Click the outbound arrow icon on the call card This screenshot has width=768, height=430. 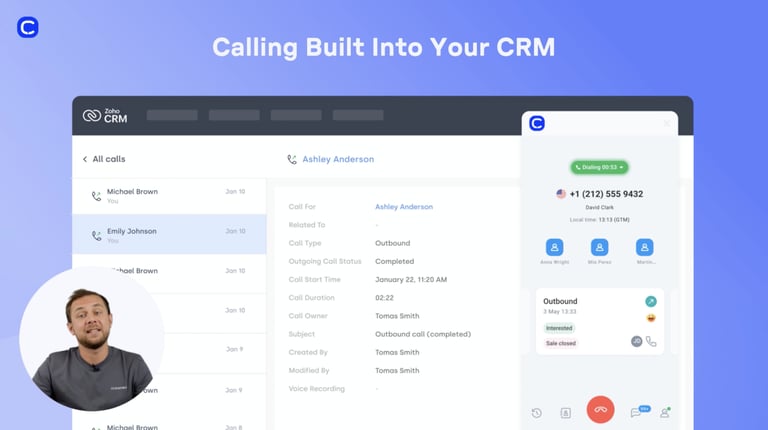pos(650,301)
